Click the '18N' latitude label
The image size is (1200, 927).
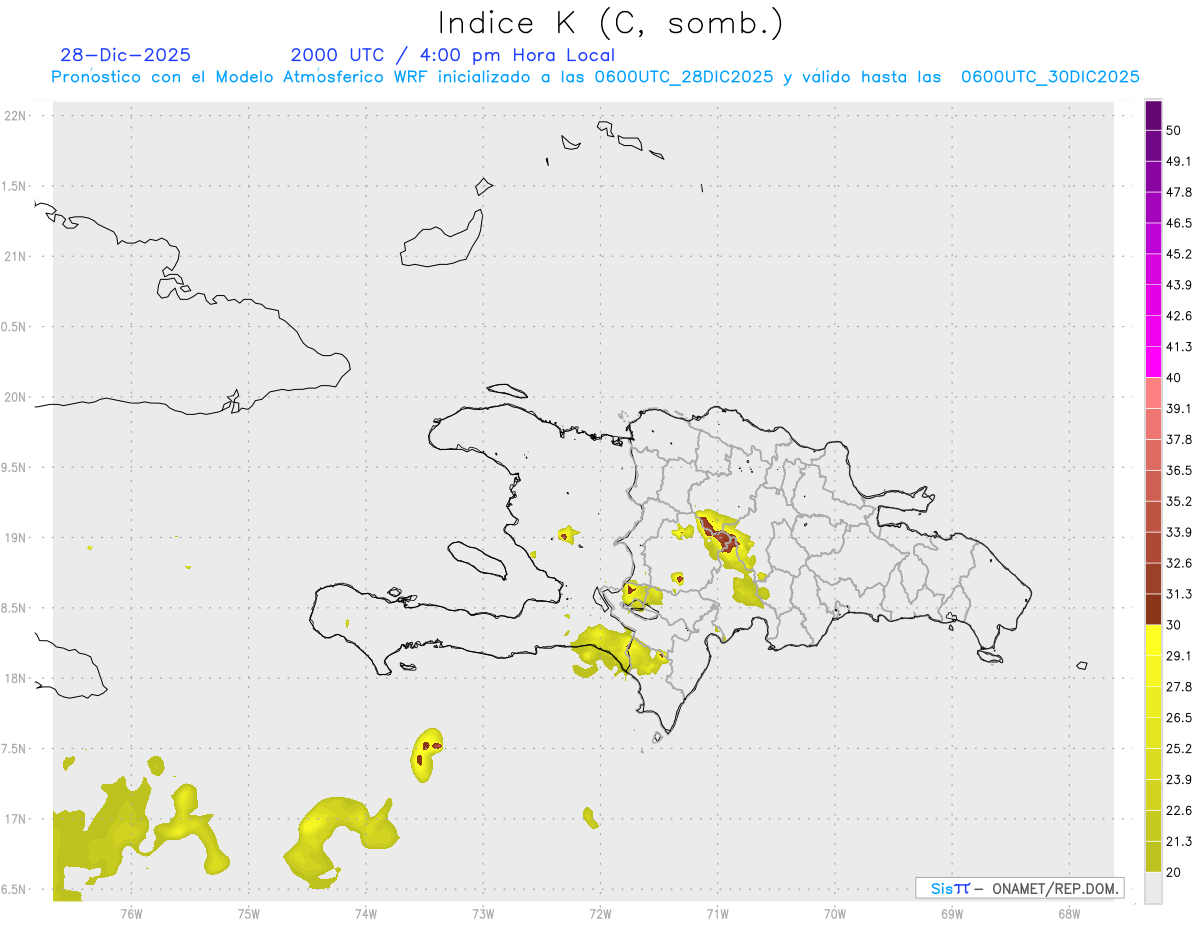point(16,678)
